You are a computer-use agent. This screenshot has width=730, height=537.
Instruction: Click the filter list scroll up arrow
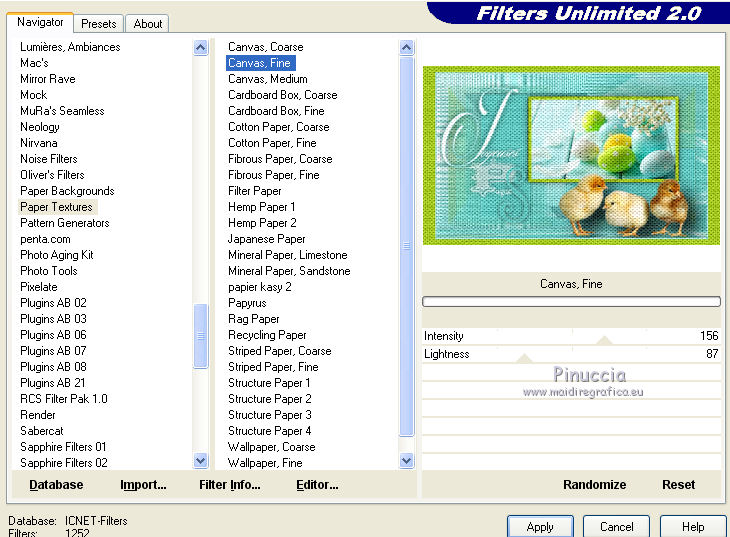click(x=406, y=48)
